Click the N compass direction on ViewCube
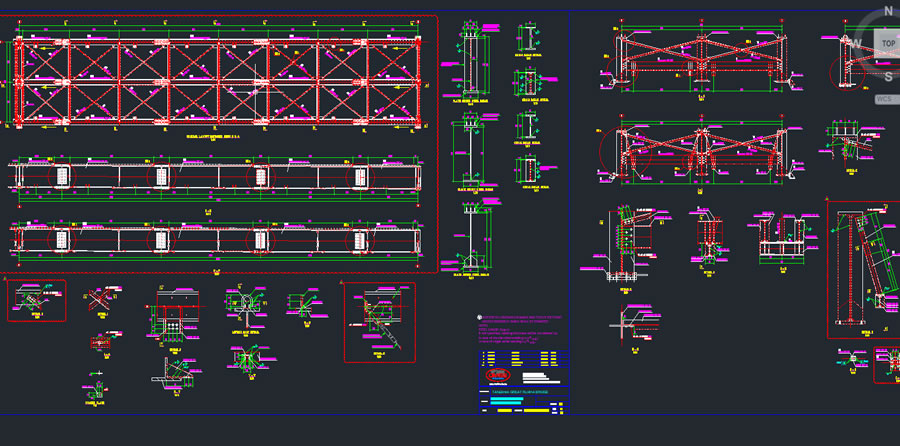The image size is (900, 446). [x=888, y=11]
